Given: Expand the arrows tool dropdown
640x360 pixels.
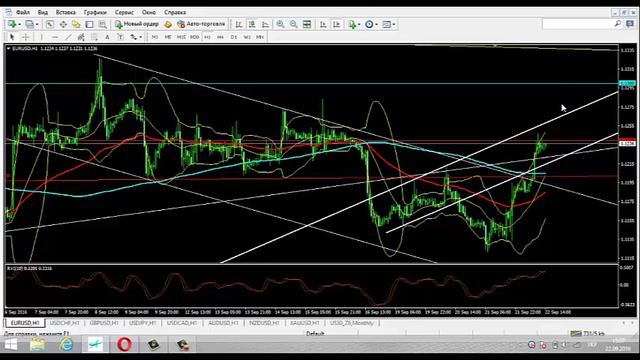Looking at the screenshot, I should [x=140, y=37].
